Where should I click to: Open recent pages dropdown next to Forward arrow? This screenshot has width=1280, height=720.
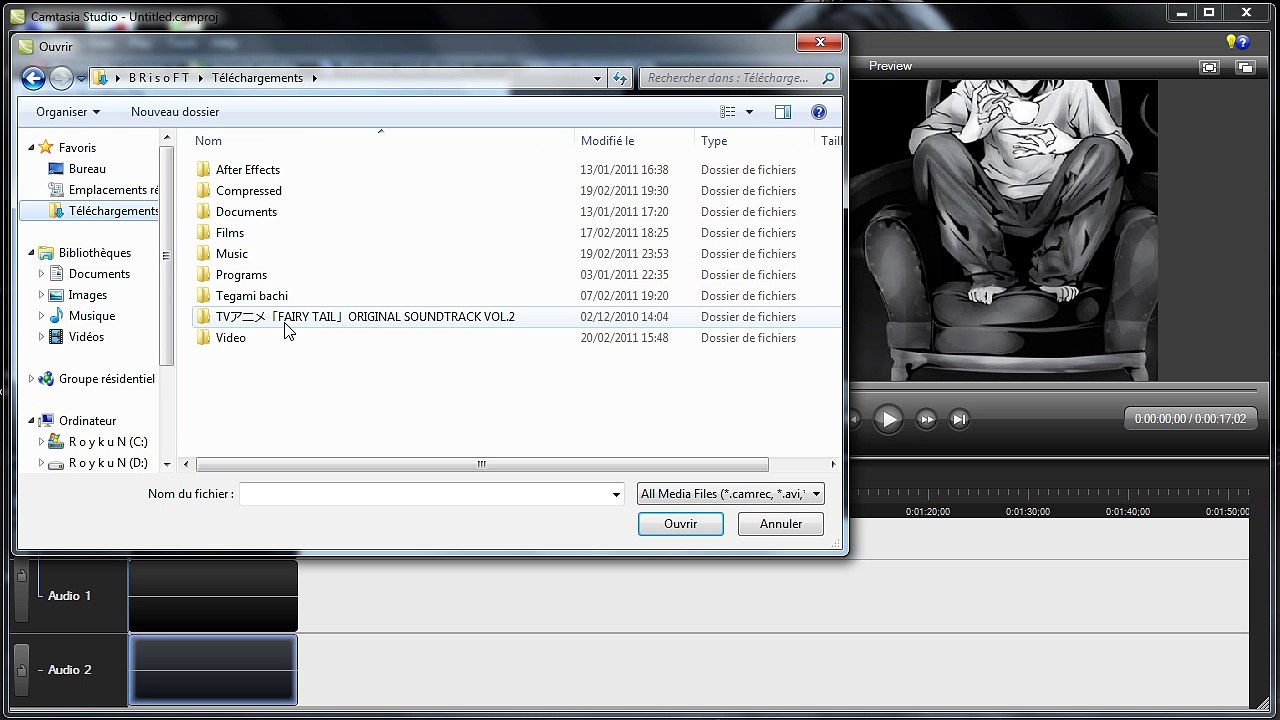81,78
